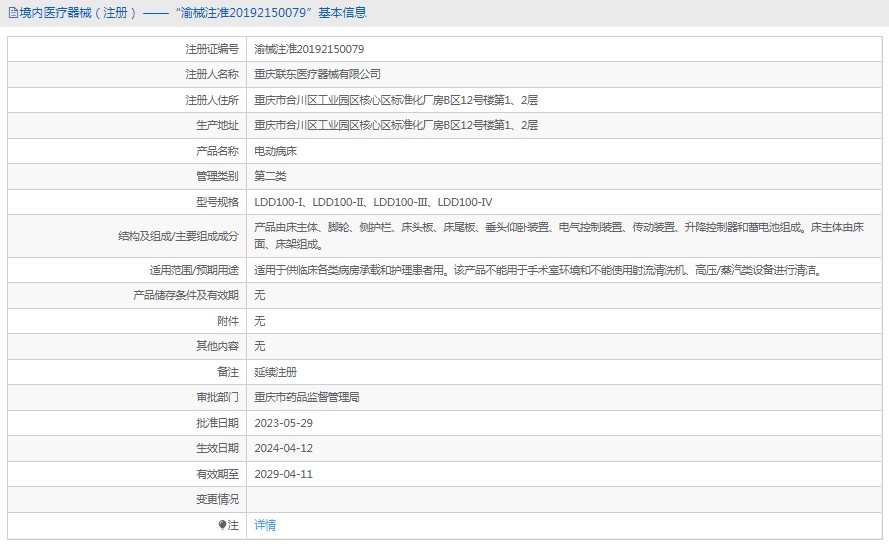Click the 变更情况 row label
Viewport: 889px width, 546px height.
click(218, 500)
